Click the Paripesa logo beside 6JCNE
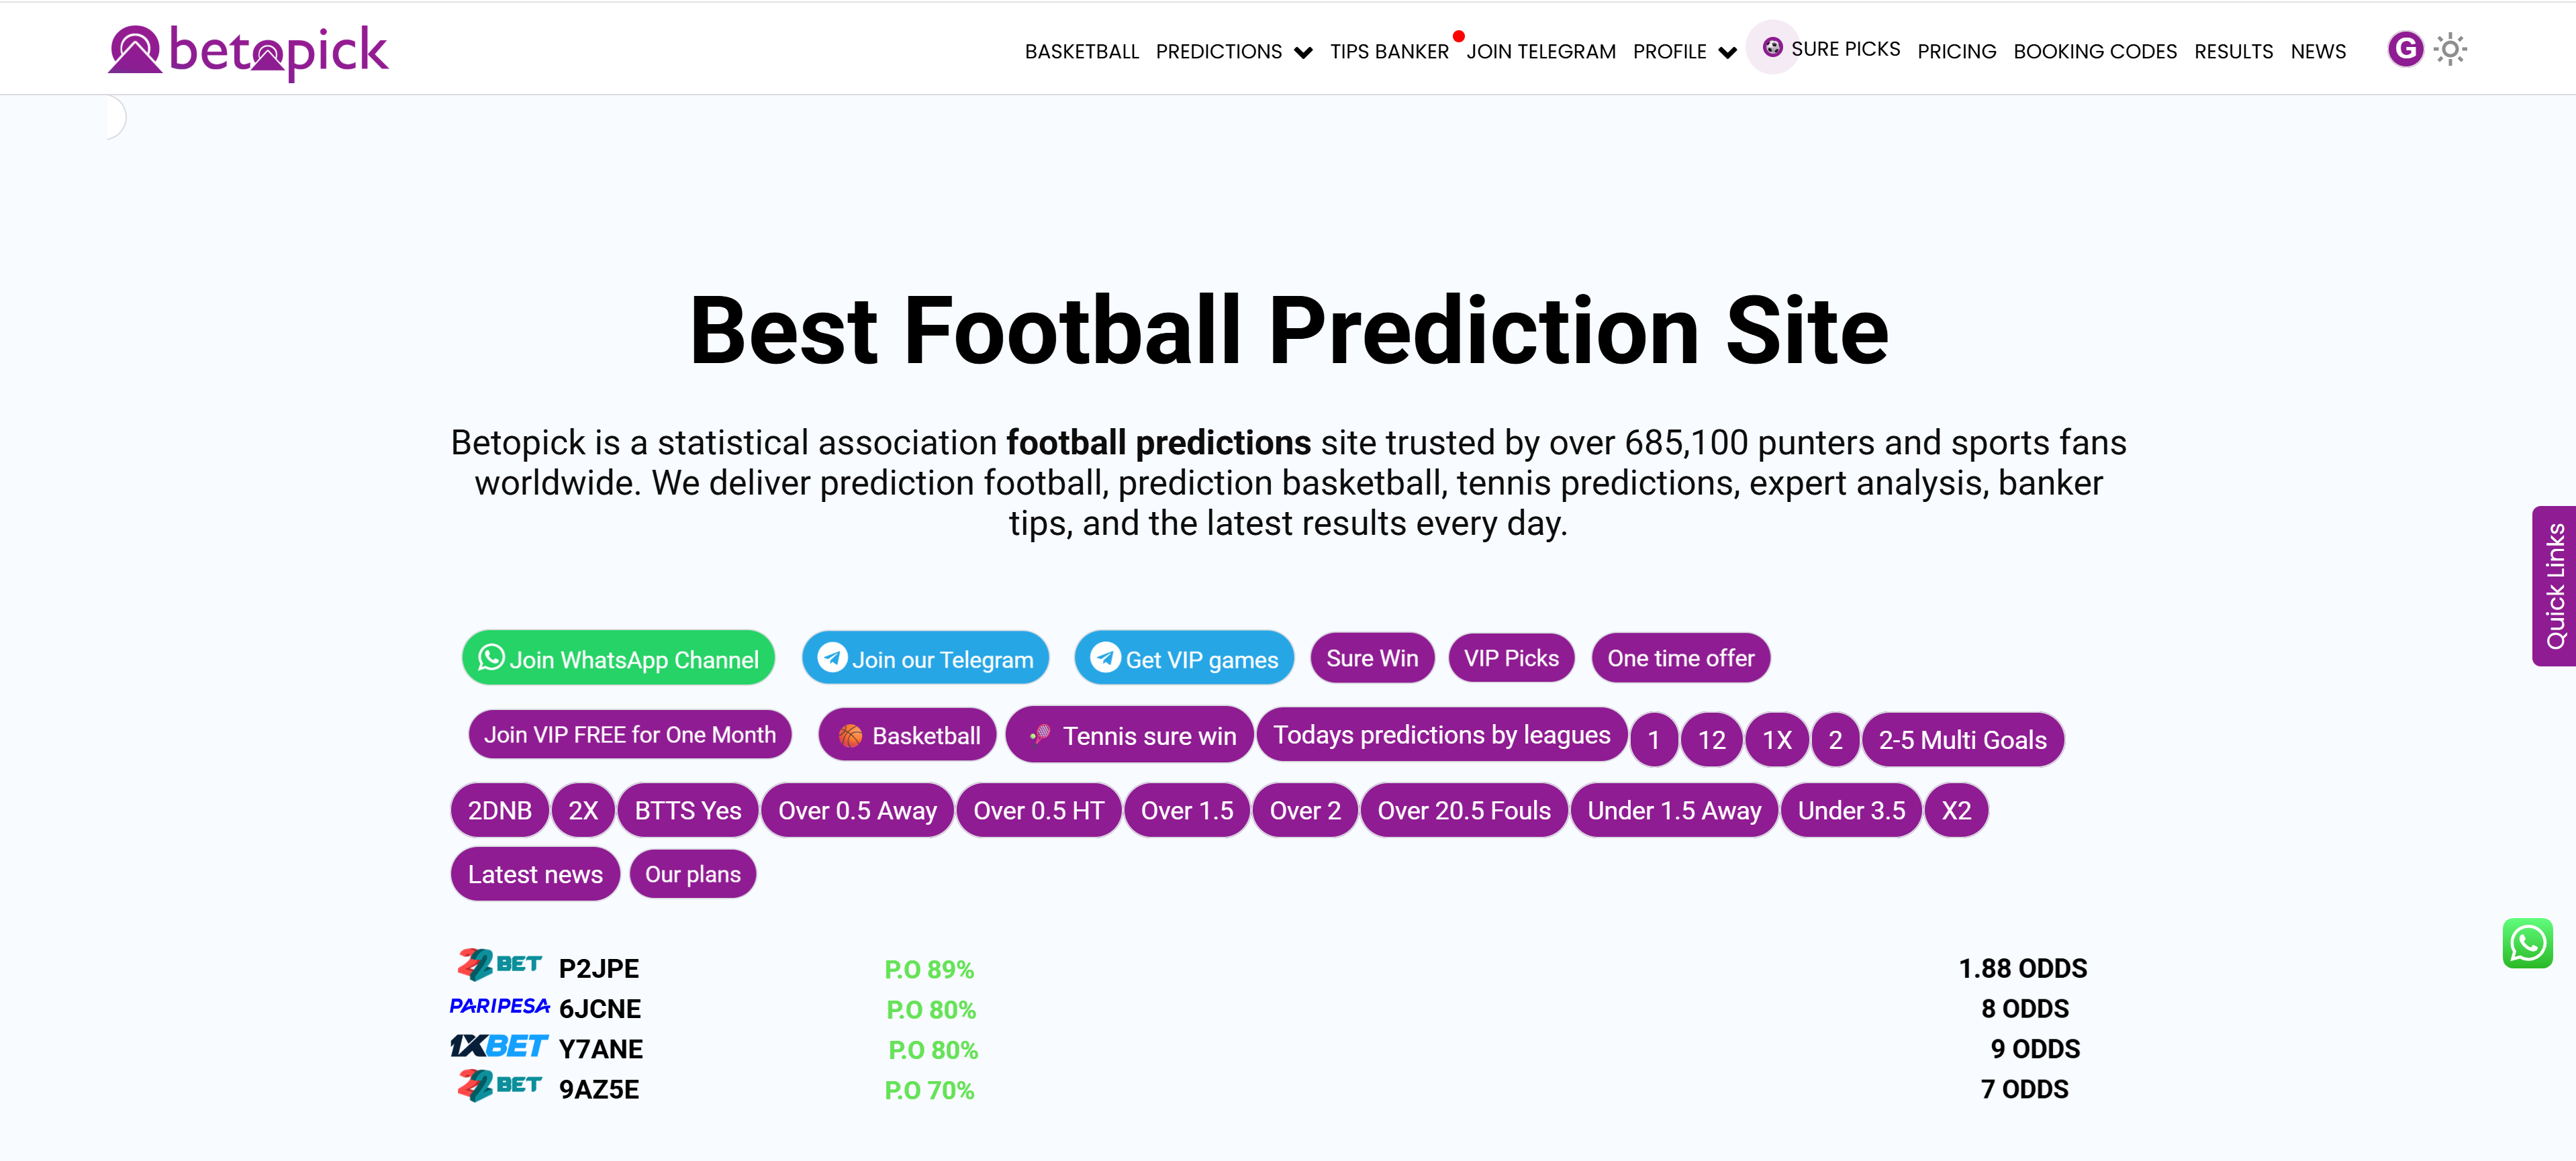 click(x=499, y=1006)
